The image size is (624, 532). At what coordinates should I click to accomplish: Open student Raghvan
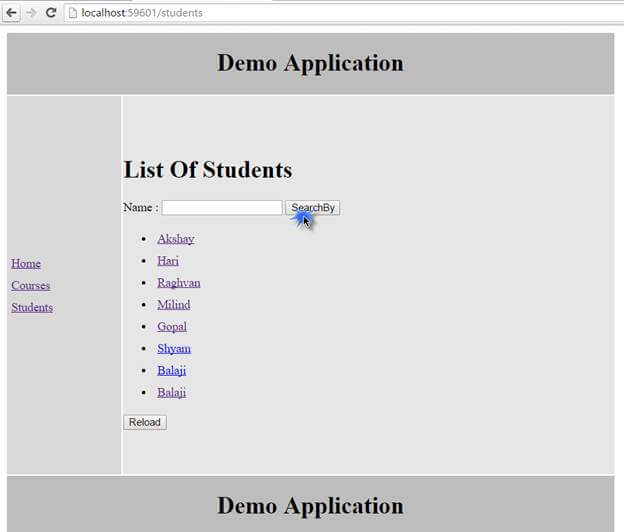click(179, 283)
